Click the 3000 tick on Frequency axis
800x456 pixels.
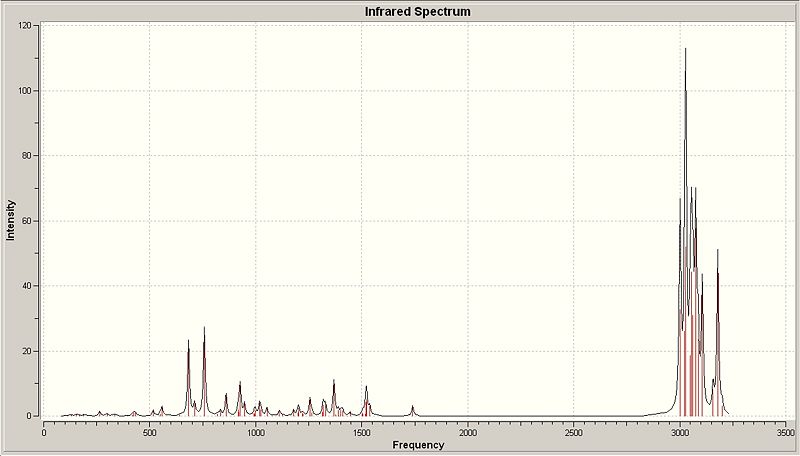[x=680, y=433]
